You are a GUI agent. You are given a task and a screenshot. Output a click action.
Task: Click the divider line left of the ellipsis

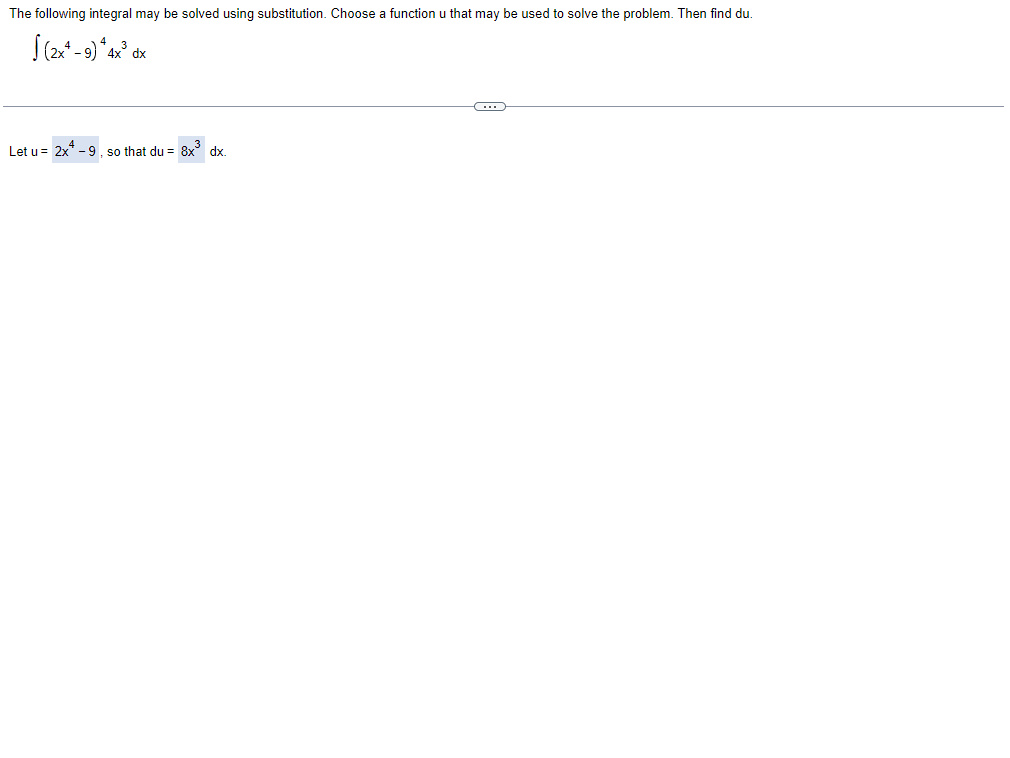[238, 106]
